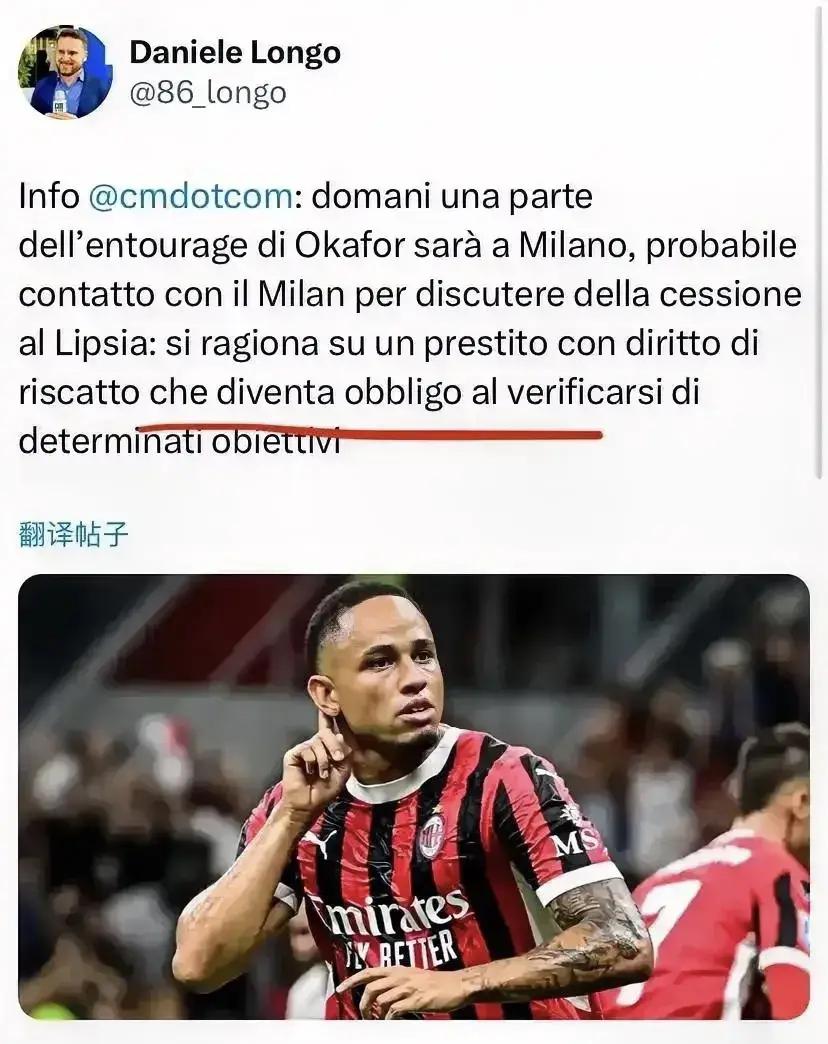Screen dimensions: 828x1044
Task: Click the red underline annotation below the text
Action: [x=369, y=433]
